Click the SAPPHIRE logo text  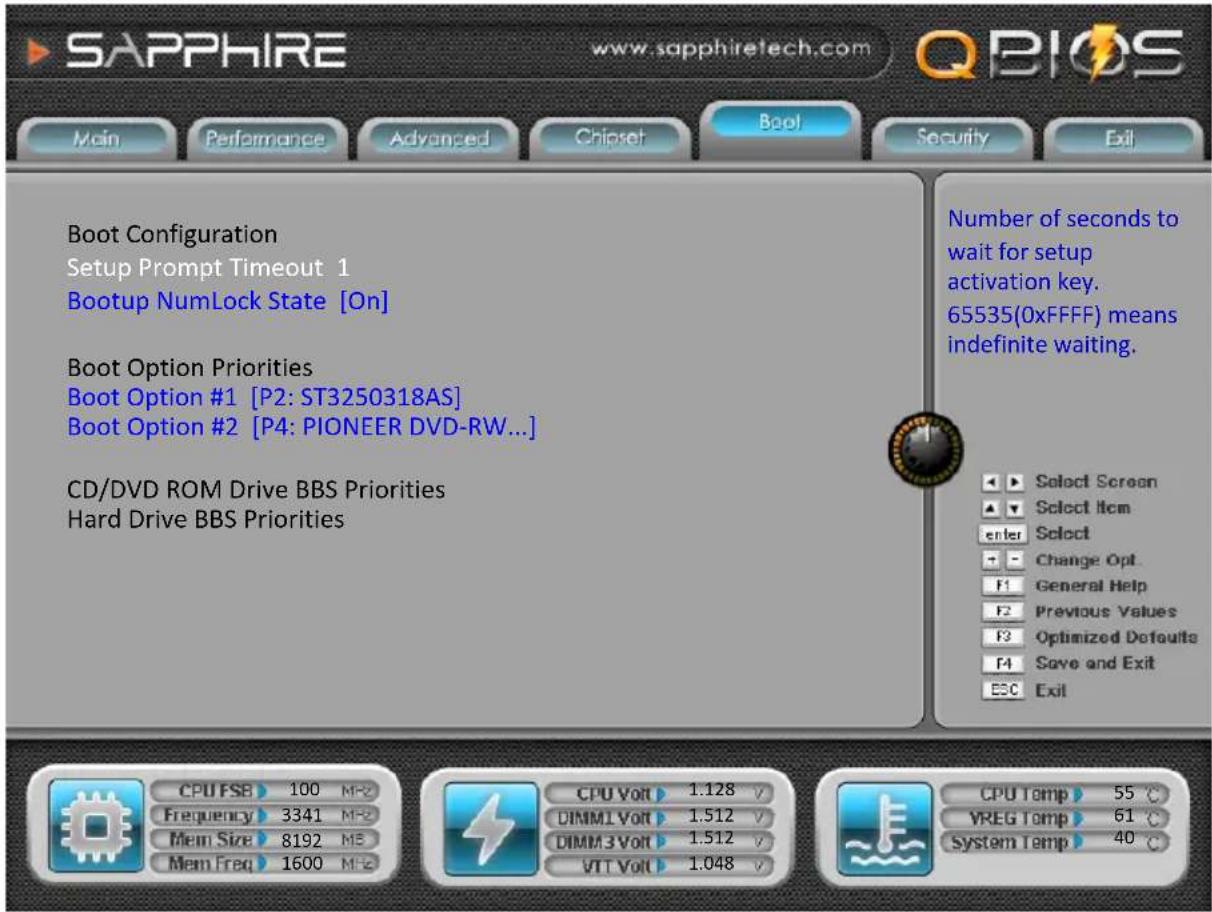(x=206, y=52)
